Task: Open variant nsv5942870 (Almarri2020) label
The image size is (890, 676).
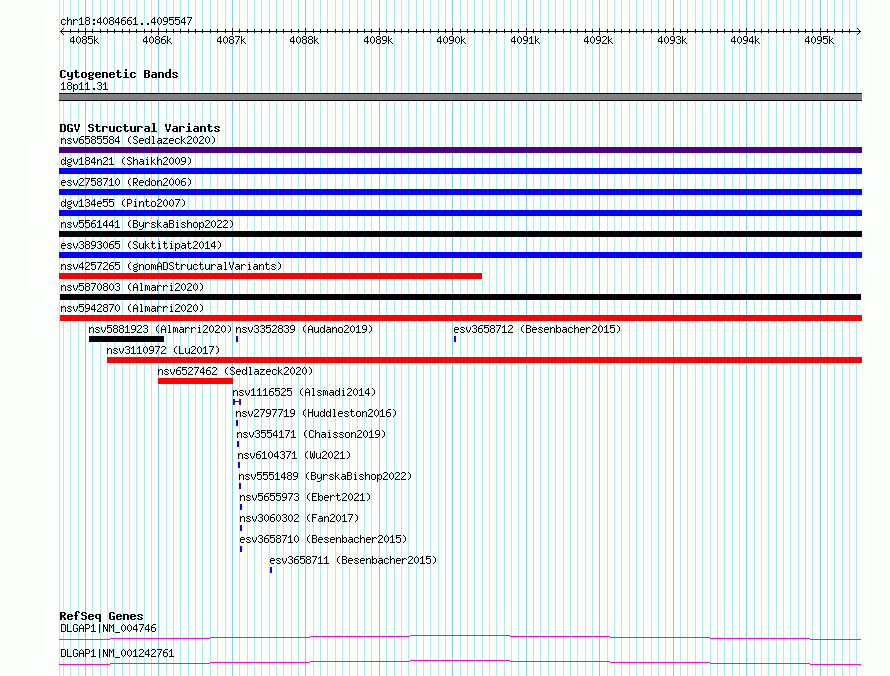Action: point(132,308)
